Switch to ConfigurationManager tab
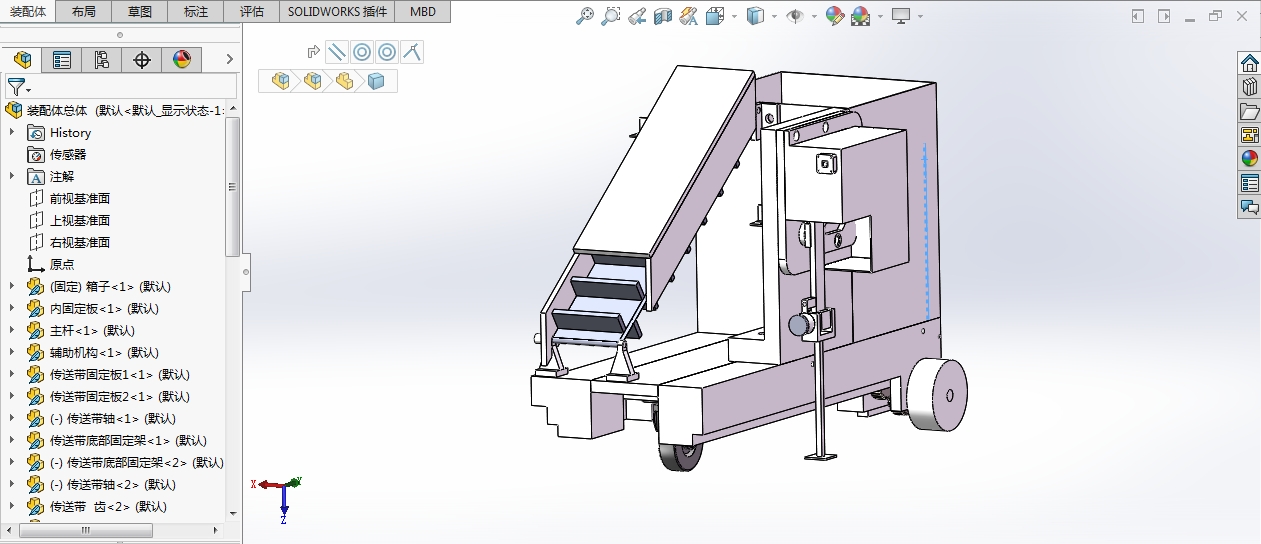The width and height of the screenshot is (1261, 544). pyautogui.click(x=102, y=60)
